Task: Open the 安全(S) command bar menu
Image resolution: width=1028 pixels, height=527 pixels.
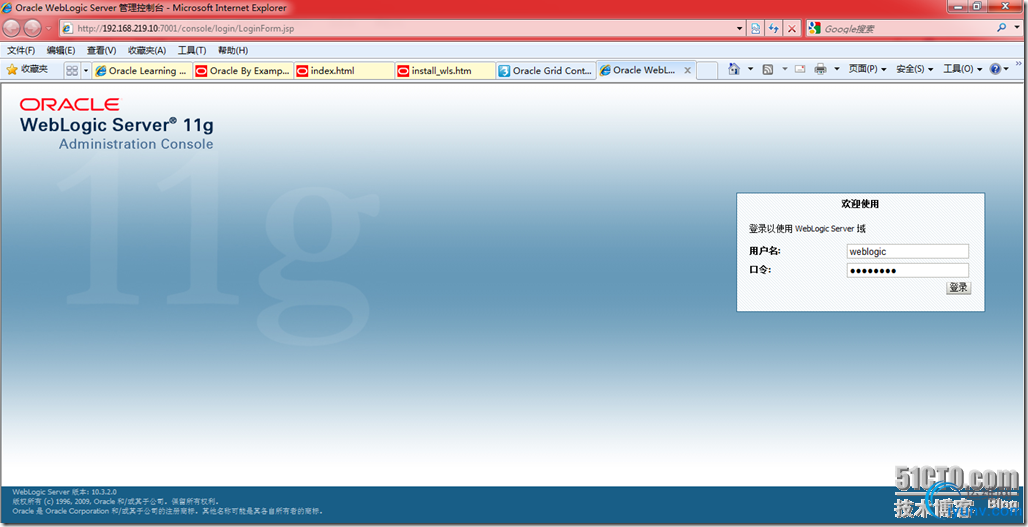Action: [915, 69]
